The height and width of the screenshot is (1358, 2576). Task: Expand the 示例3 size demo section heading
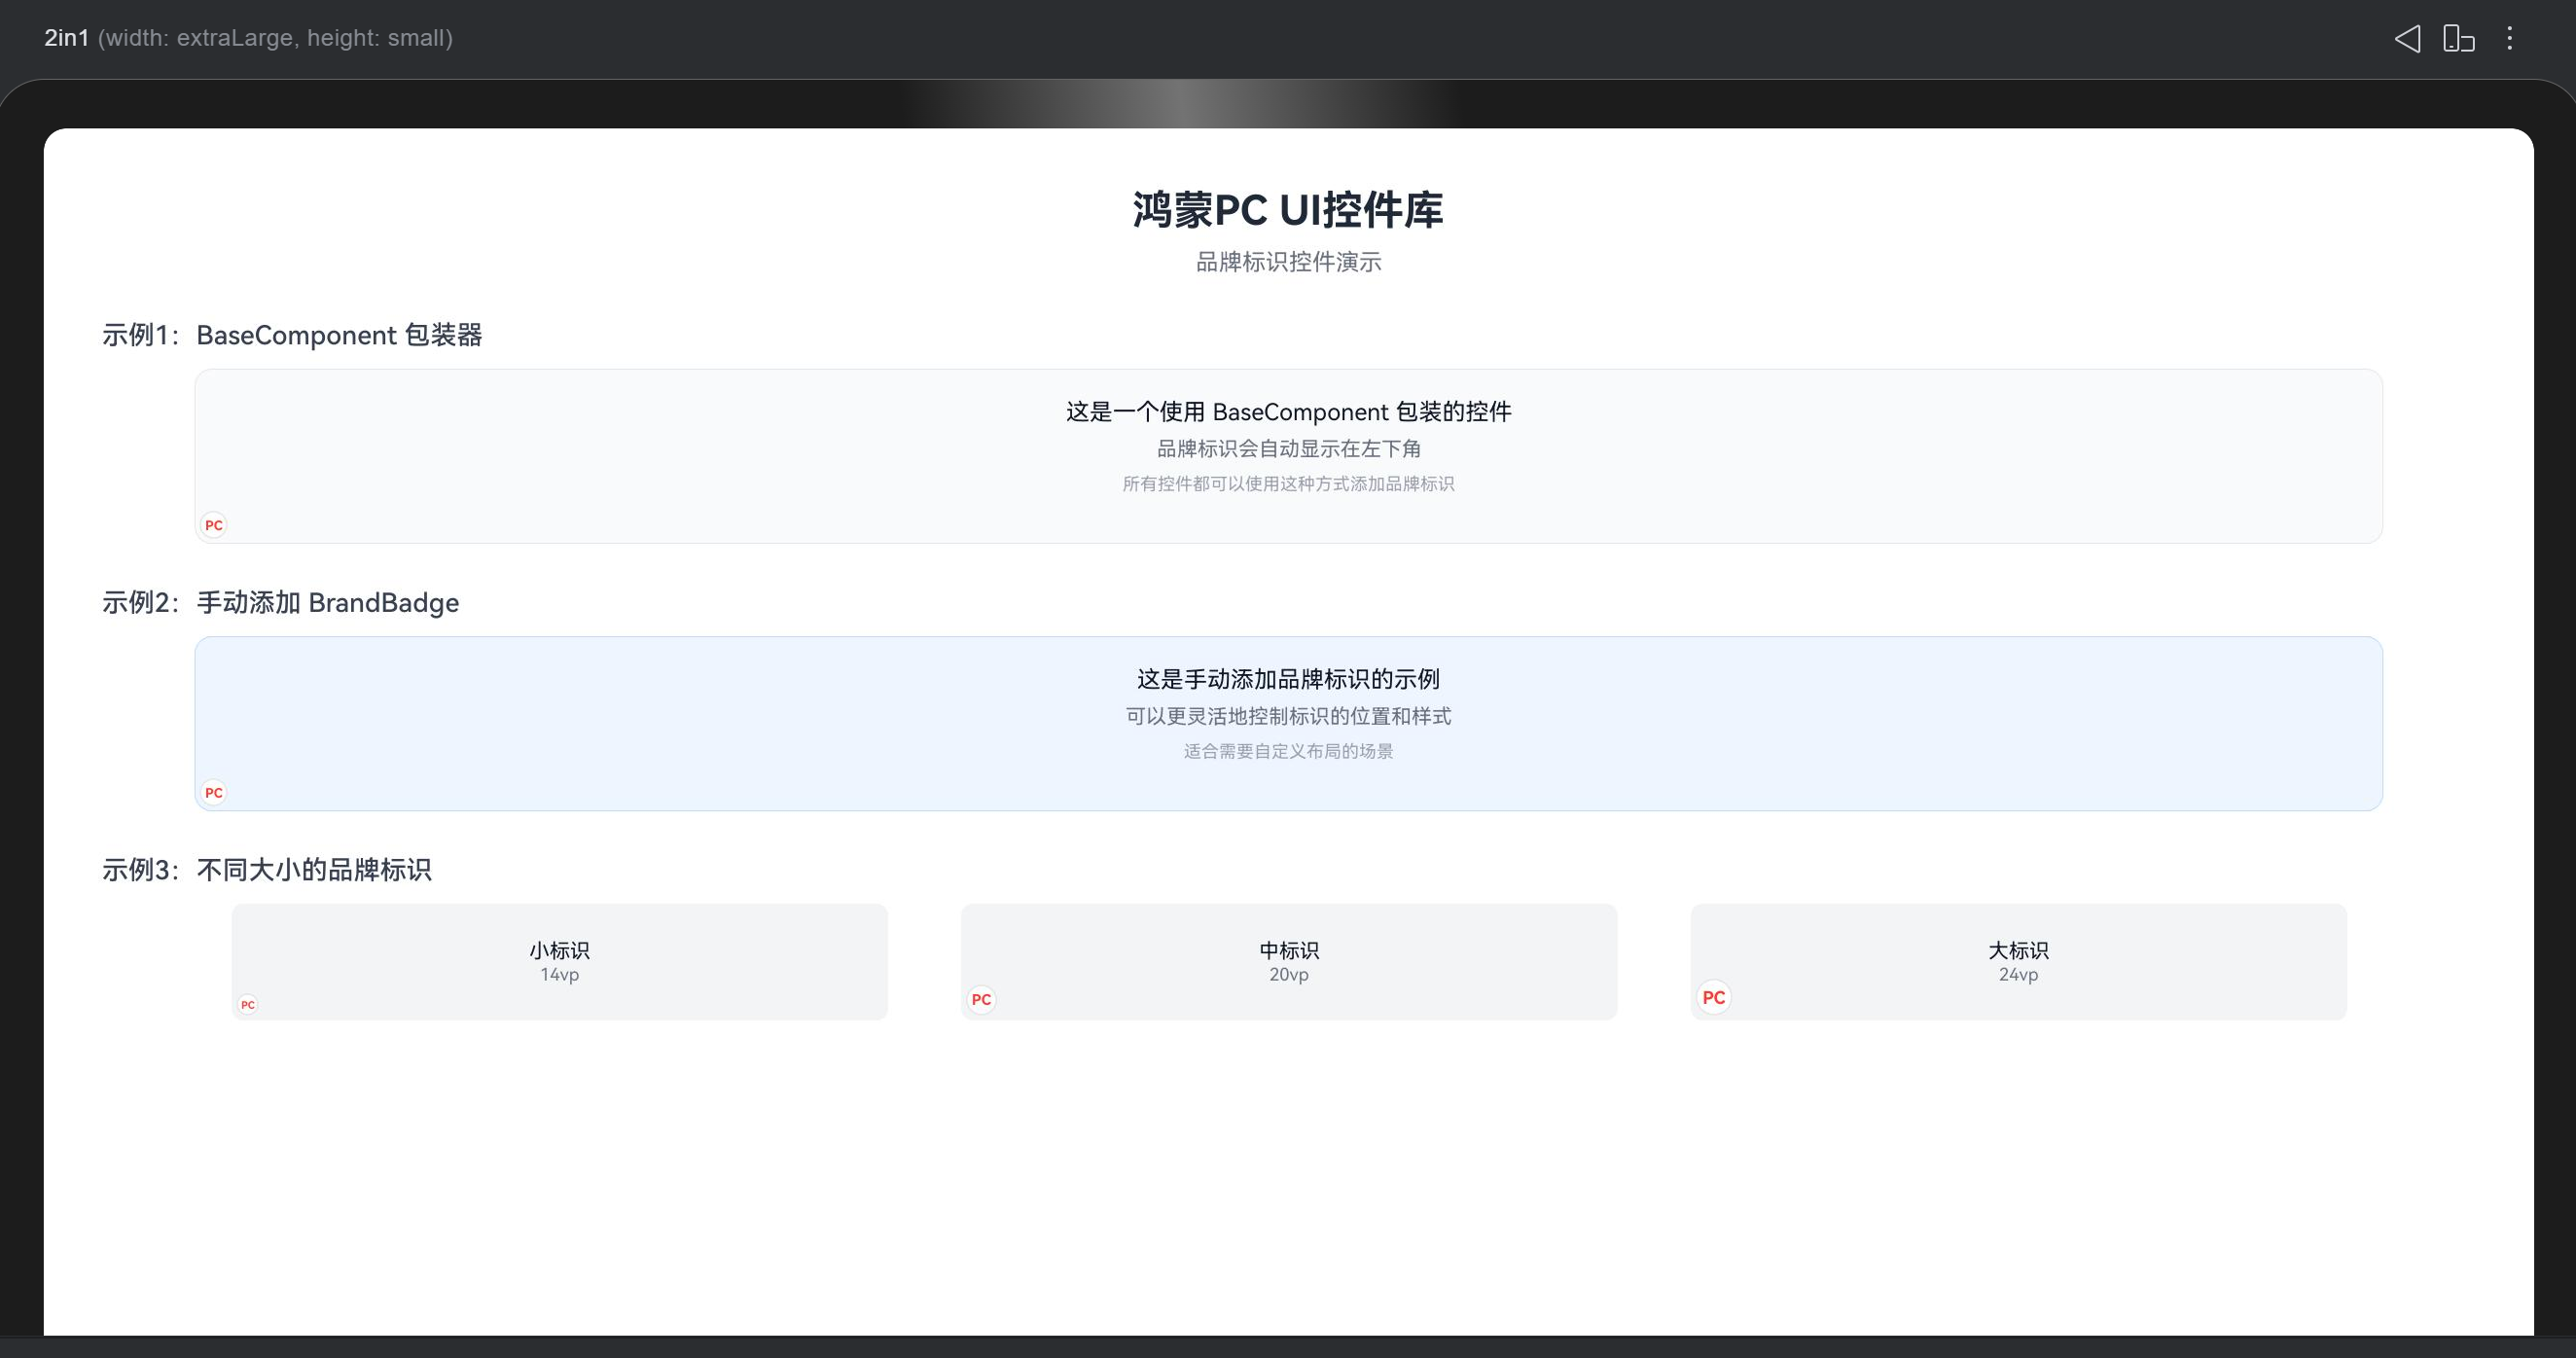[269, 870]
